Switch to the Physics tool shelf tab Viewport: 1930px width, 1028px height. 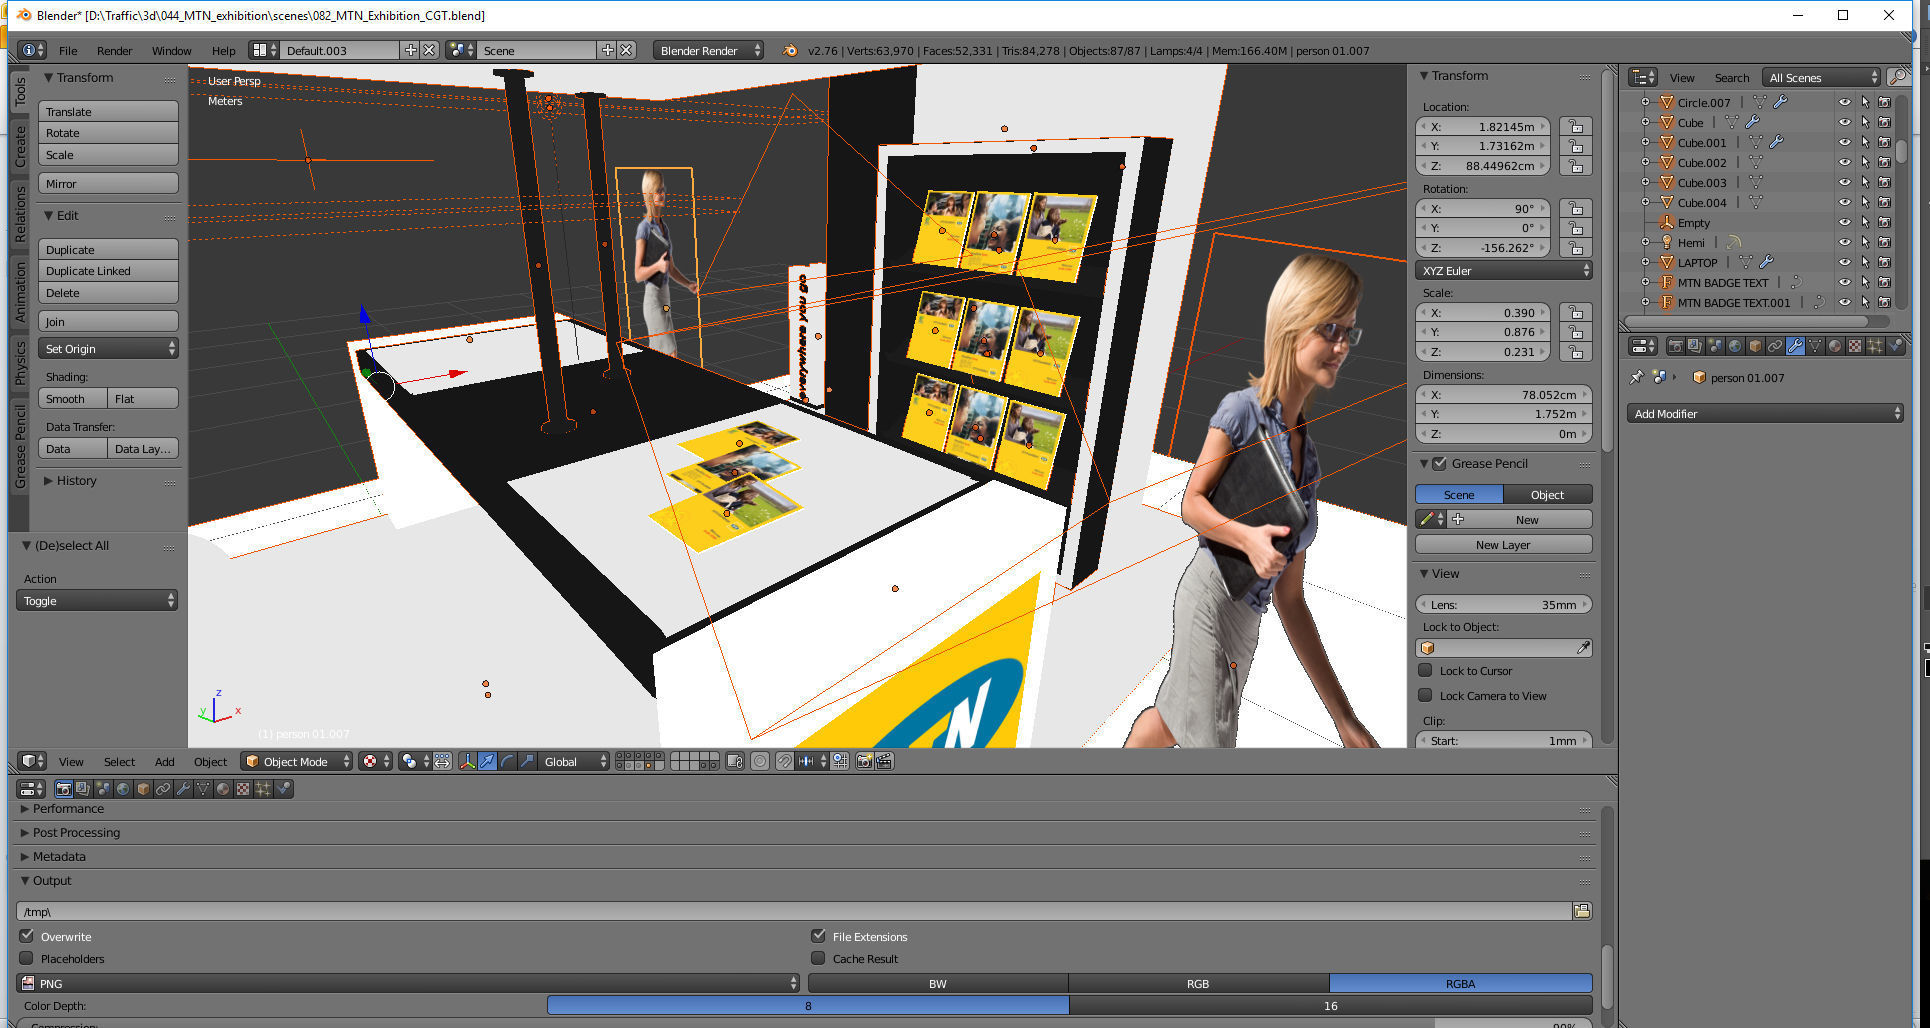(19, 362)
